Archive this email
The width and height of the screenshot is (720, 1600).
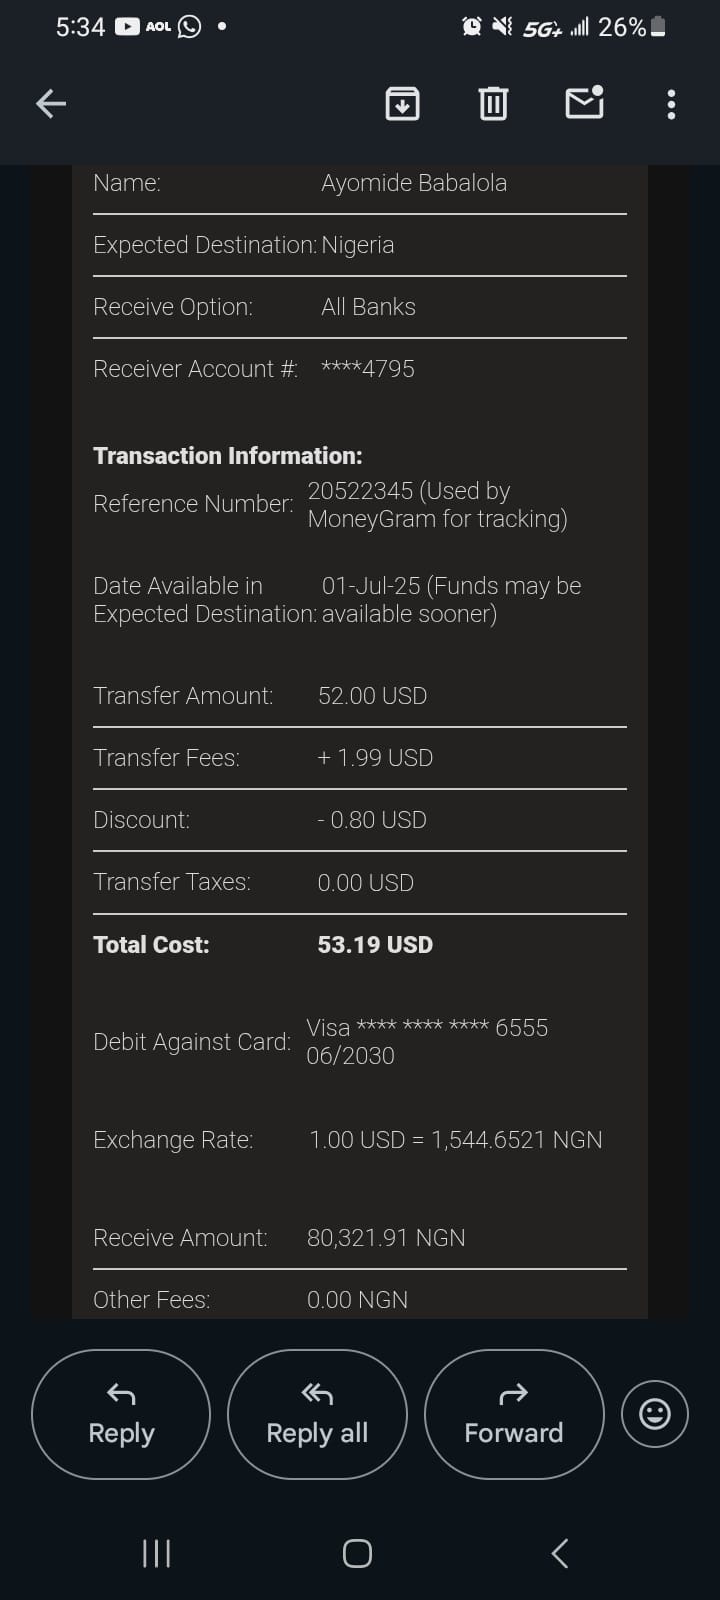coord(402,103)
